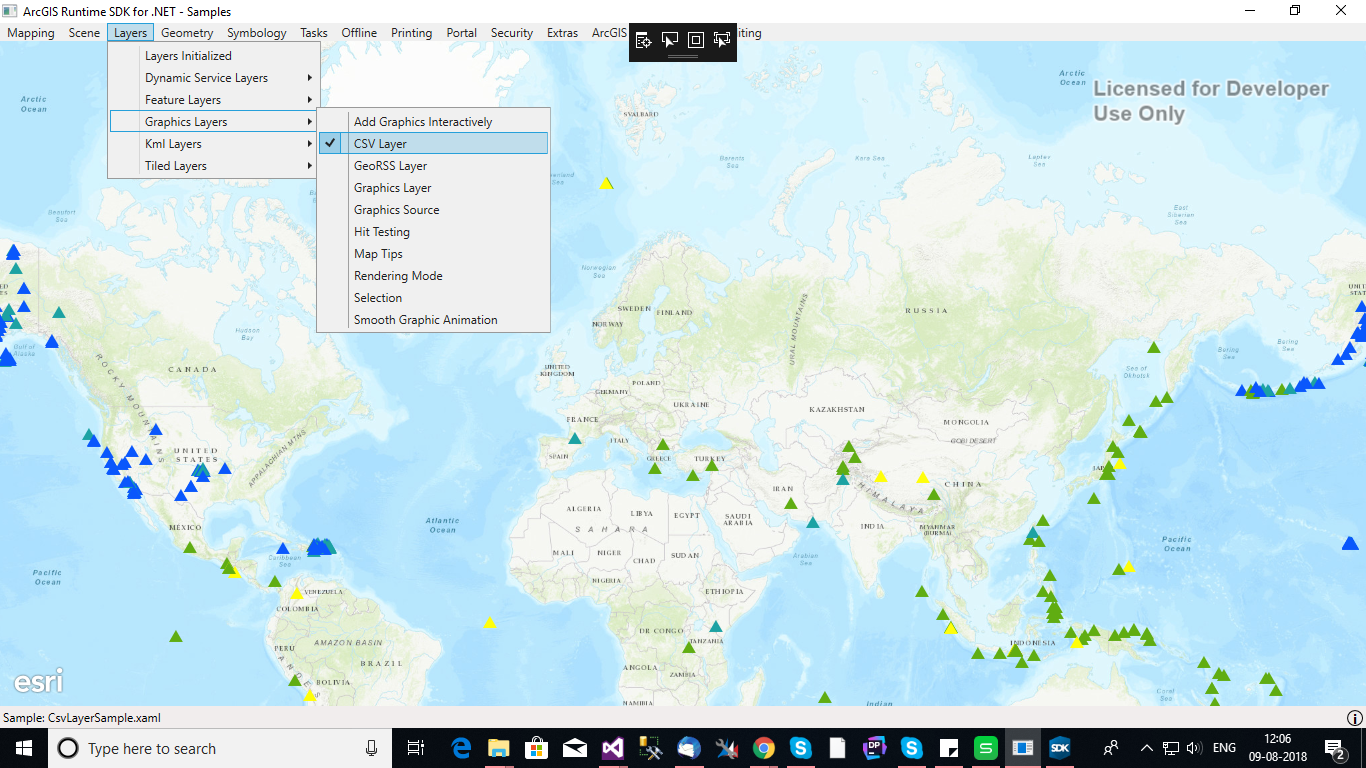The height and width of the screenshot is (768, 1366).
Task: Click the info icon in the status bar
Action: point(1355,718)
